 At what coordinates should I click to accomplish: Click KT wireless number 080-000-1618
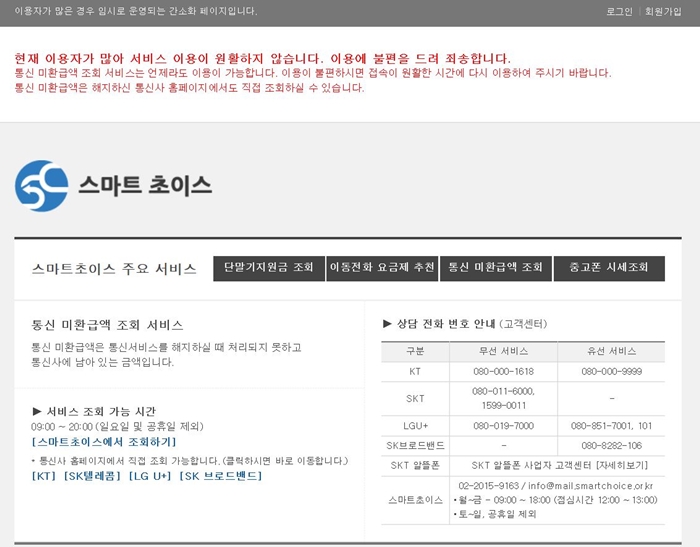point(504,372)
